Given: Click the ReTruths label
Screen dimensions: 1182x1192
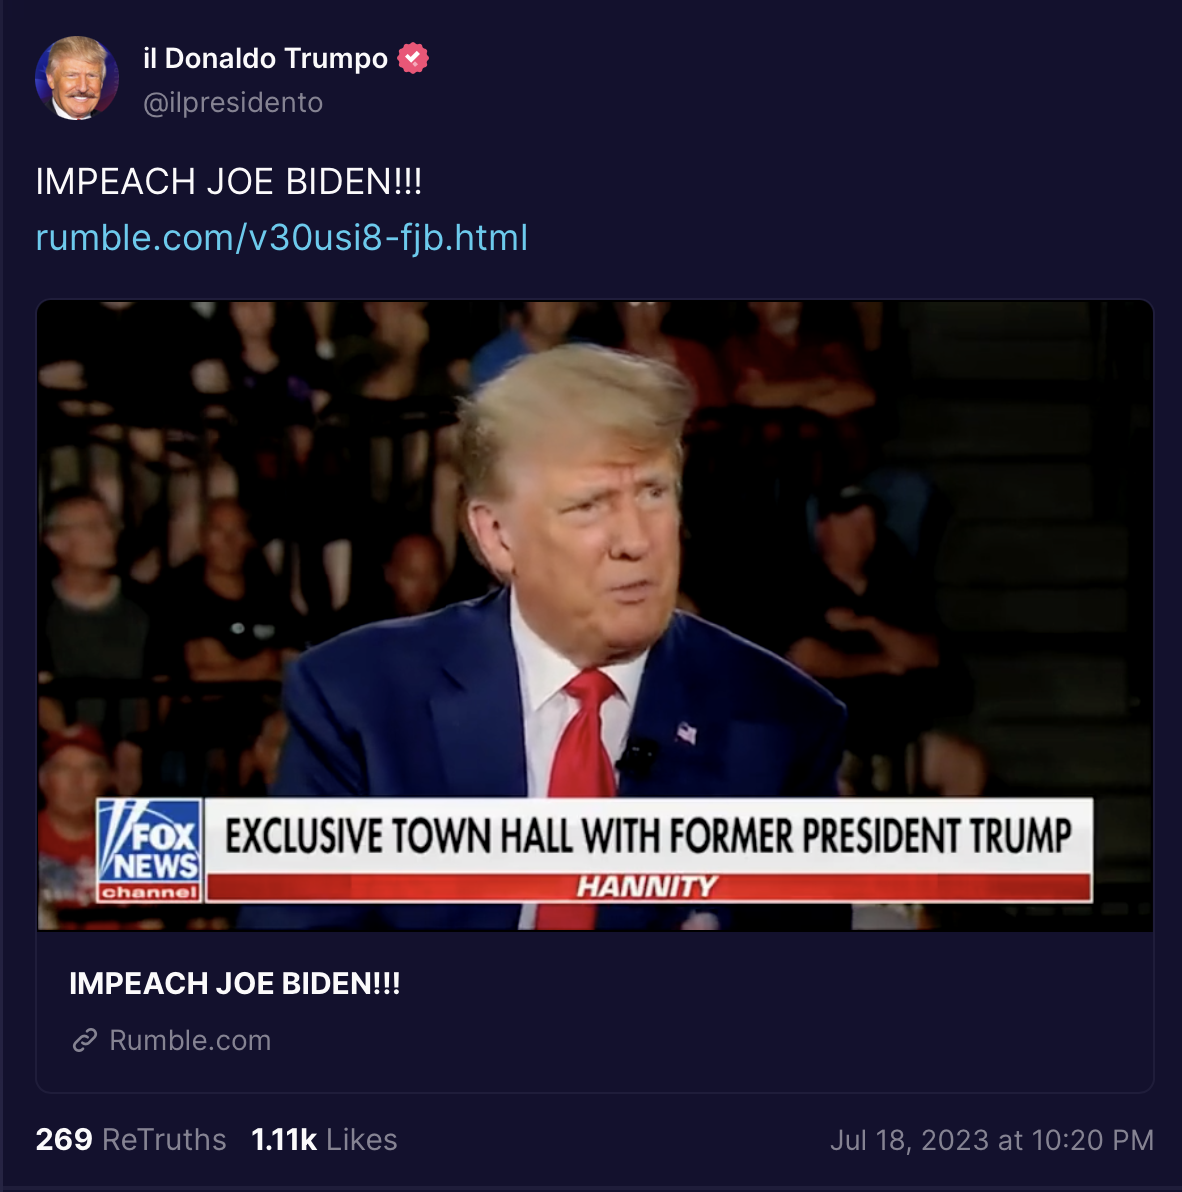Looking at the screenshot, I should (x=164, y=1140).
